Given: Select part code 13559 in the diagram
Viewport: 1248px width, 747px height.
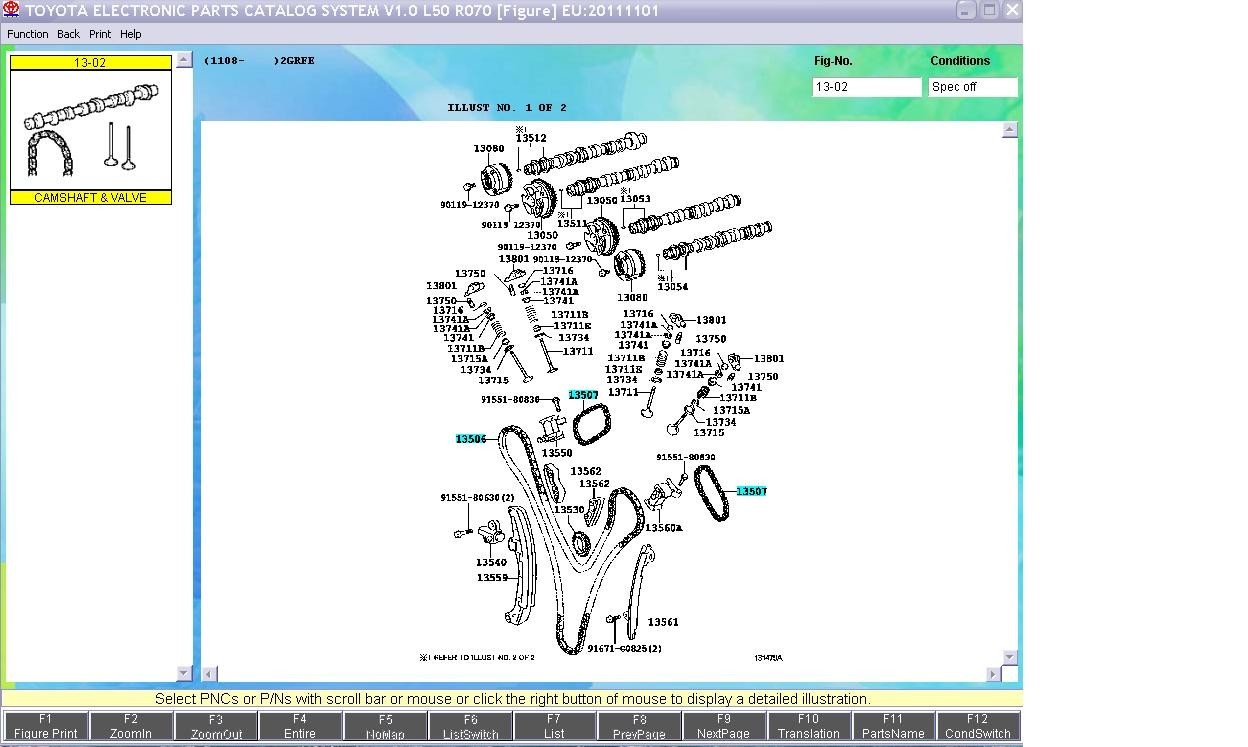Looking at the screenshot, I should (x=491, y=578).
